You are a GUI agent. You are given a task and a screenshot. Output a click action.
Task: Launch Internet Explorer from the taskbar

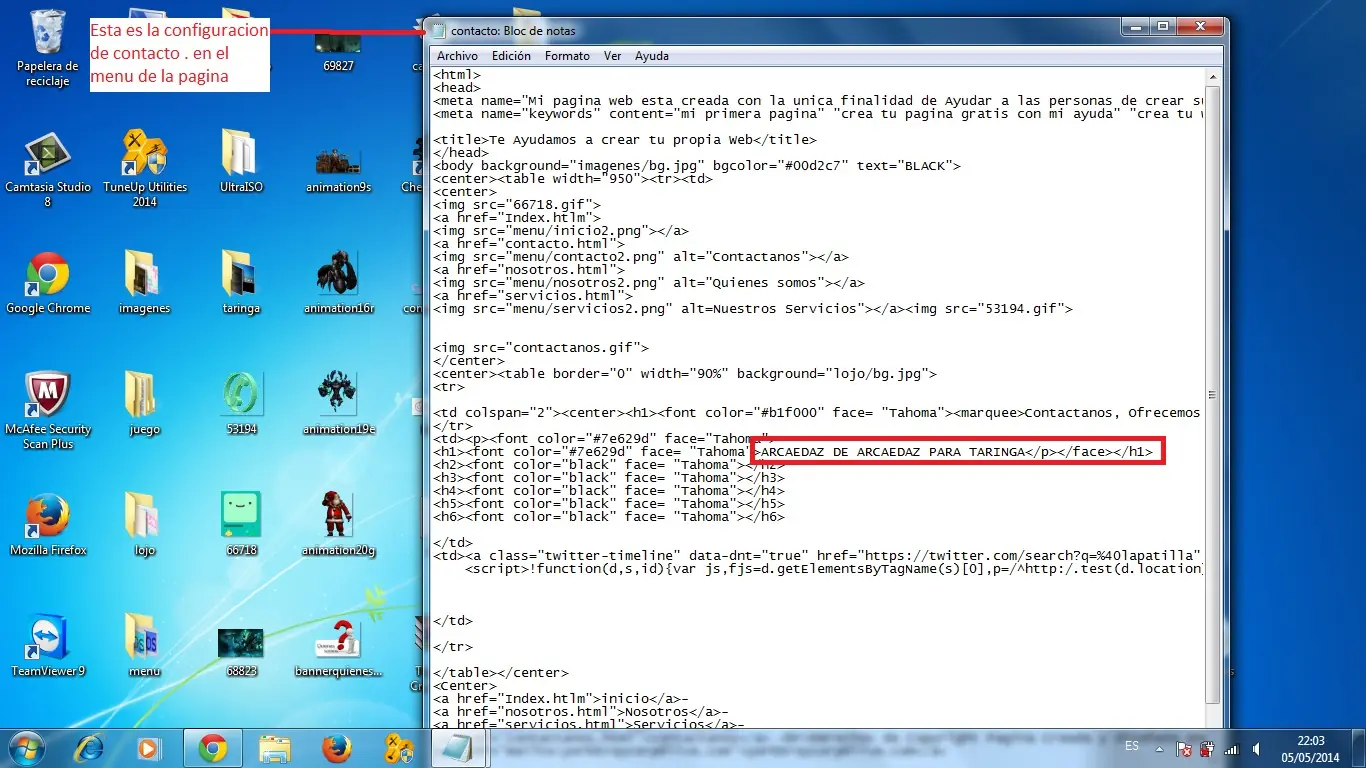pyautogui.click(x=89, y=747)
